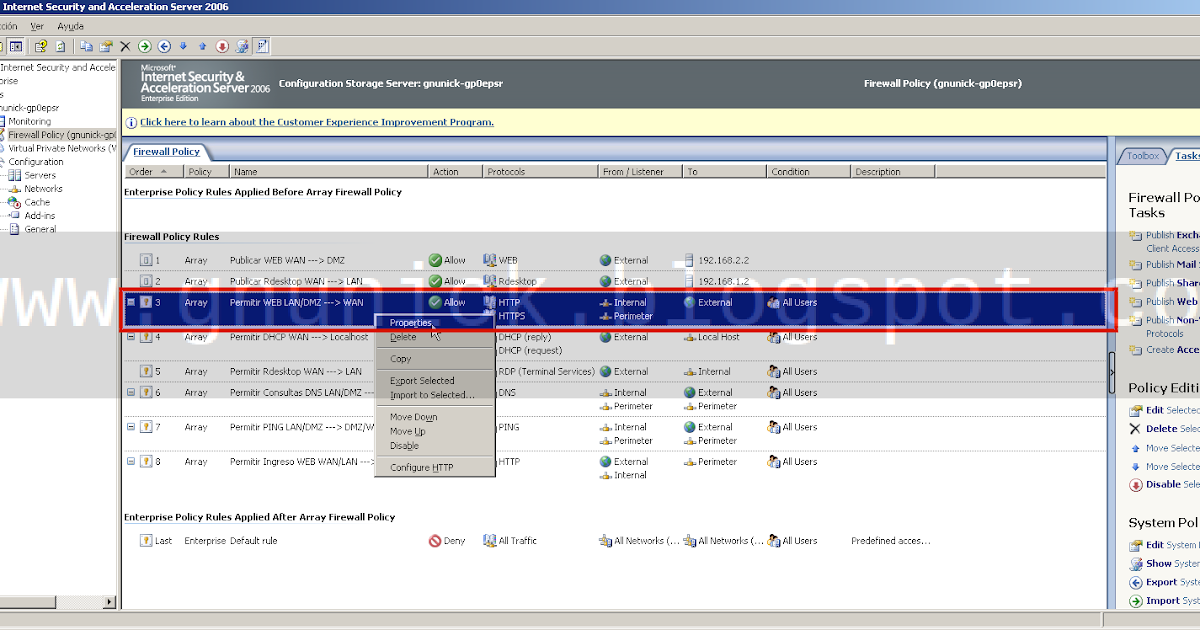Image resolution: width=1200 pixels, height=630 pixels.
Task: Choose Disable in the context menu
Action: (x=434, y=446)
